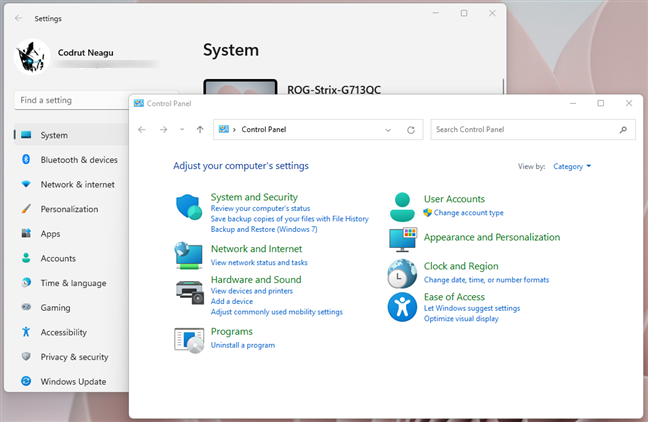This screenshot has height=422, width=648.
Task: Click the Network and Internet globe icon
Action: (x=189, y=255)
